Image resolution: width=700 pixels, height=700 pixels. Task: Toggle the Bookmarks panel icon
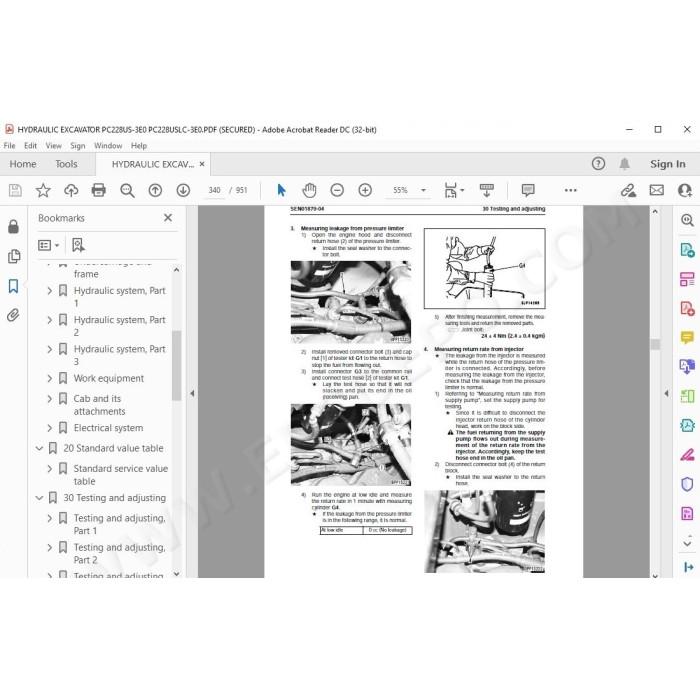(x=13, y=286)
